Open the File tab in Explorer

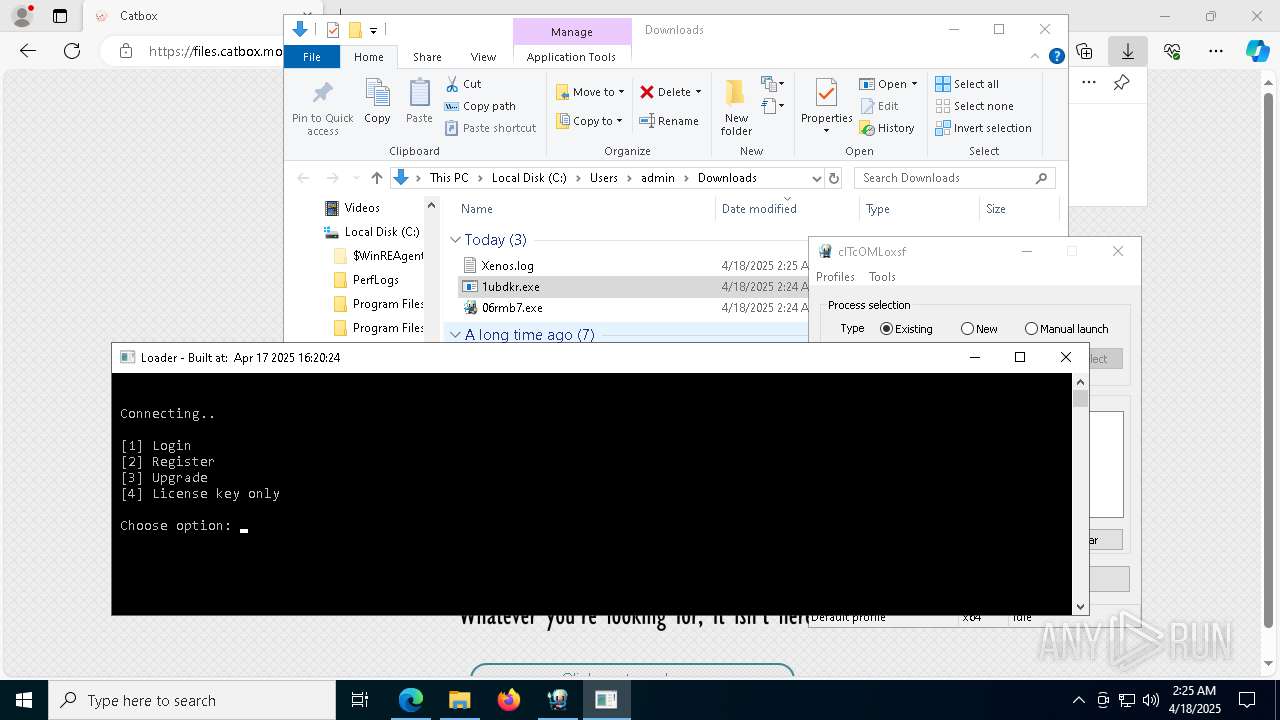pos(312,57)
